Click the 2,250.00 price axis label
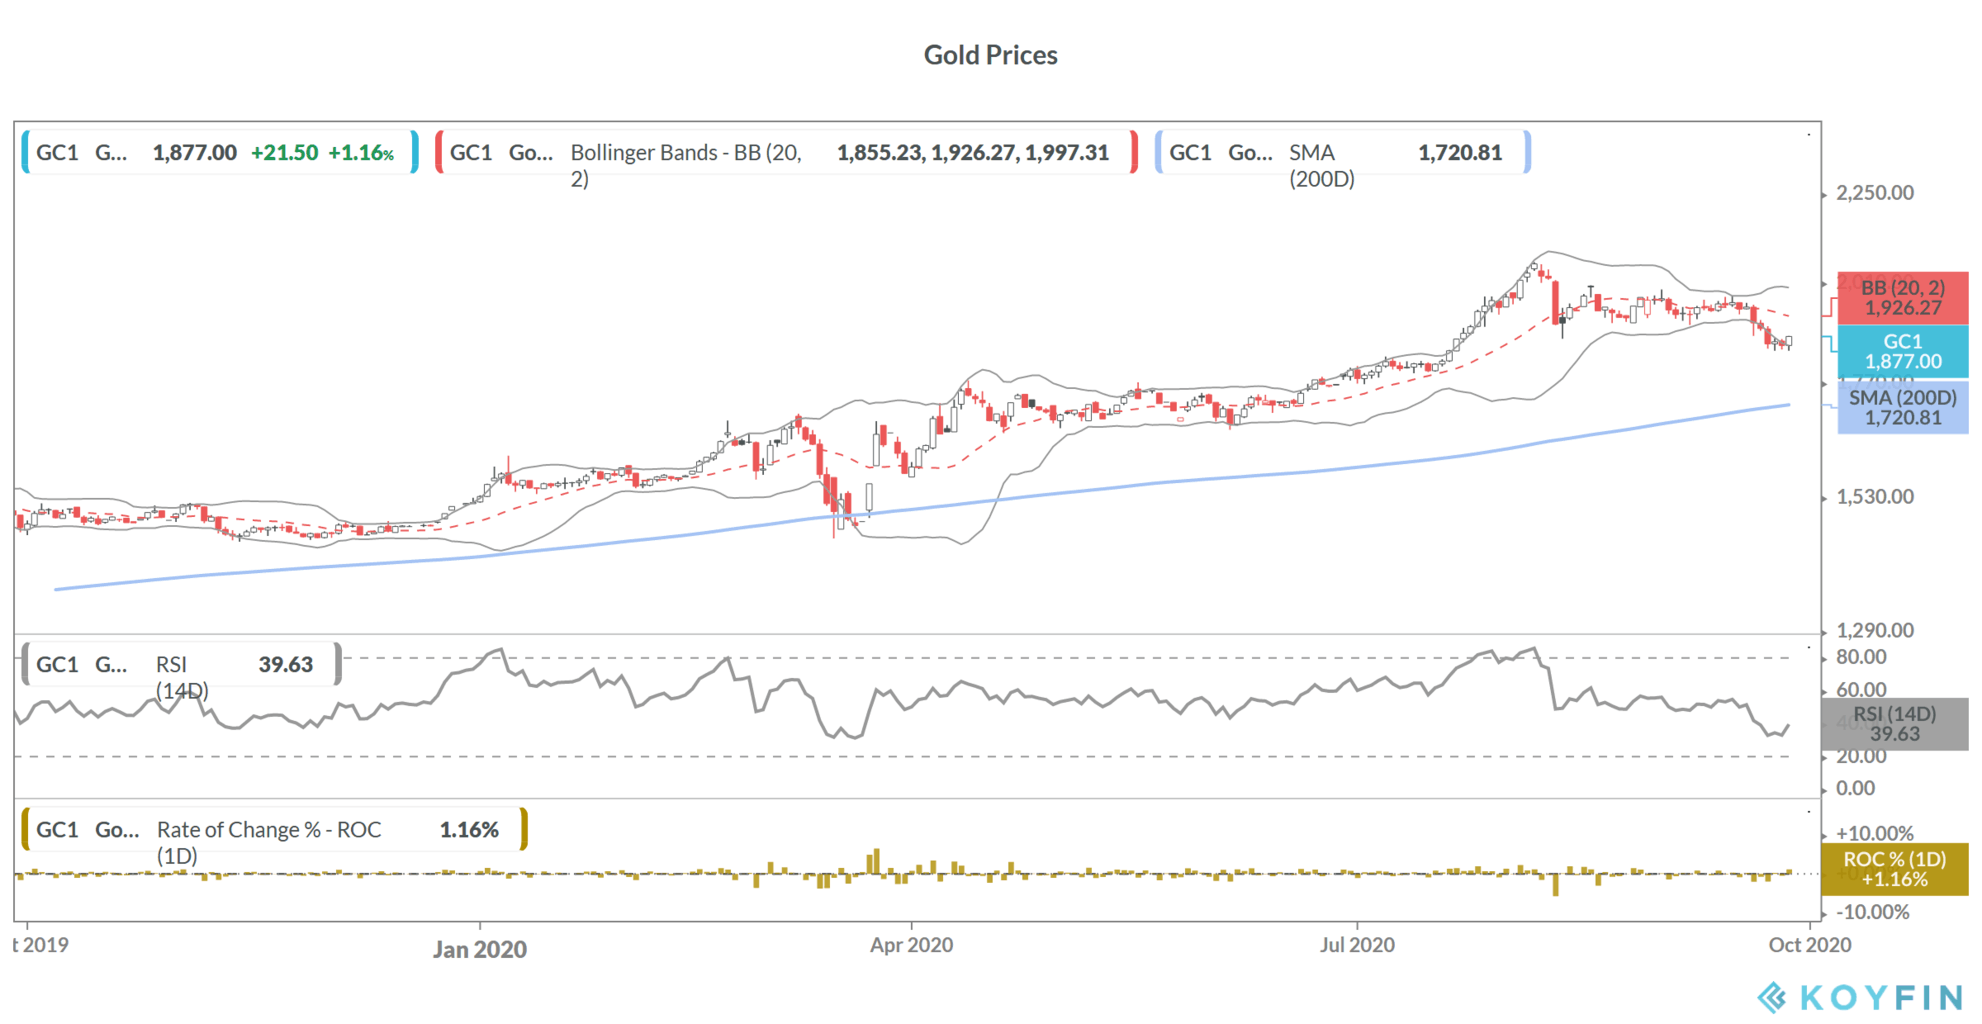Screen dimensions: 1982x1024 1875,193
